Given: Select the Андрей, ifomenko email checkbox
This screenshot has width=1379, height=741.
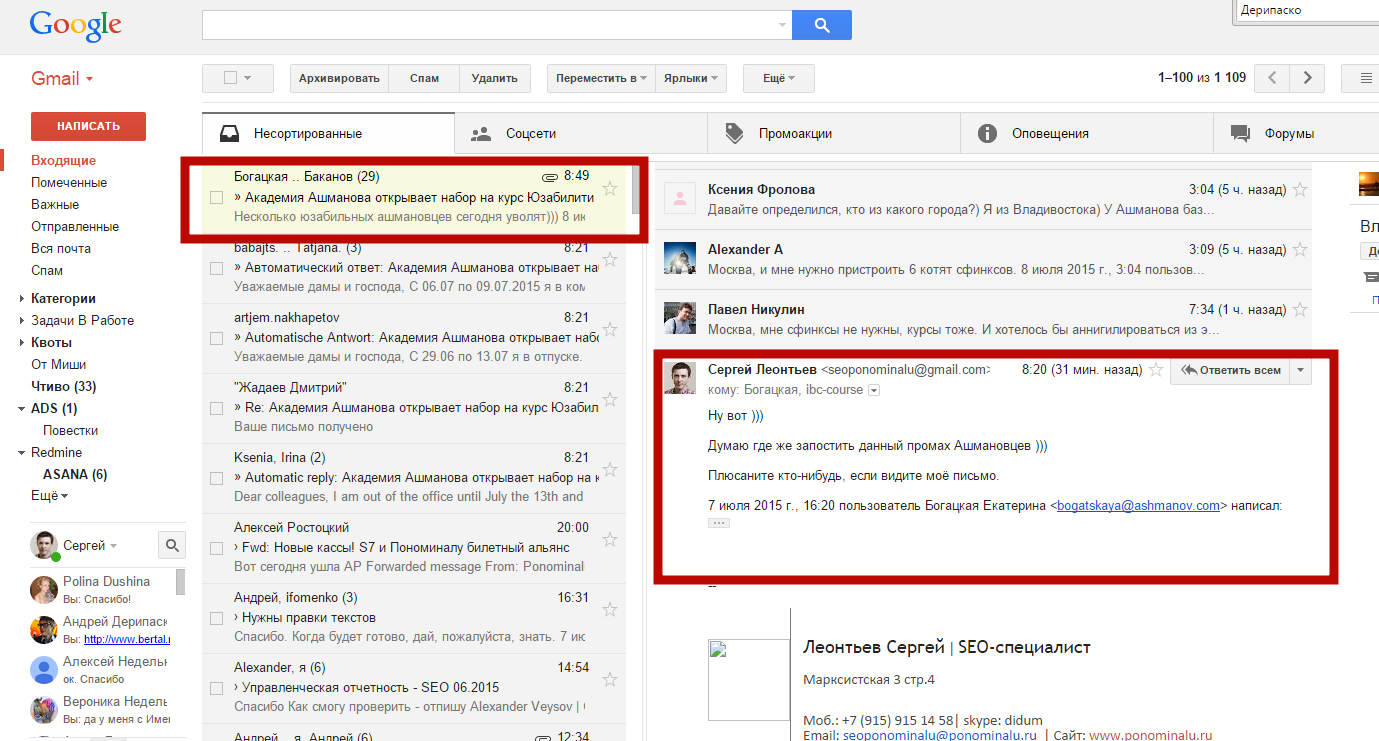Looking at the screenshot, I should click(x=216, y=618).
